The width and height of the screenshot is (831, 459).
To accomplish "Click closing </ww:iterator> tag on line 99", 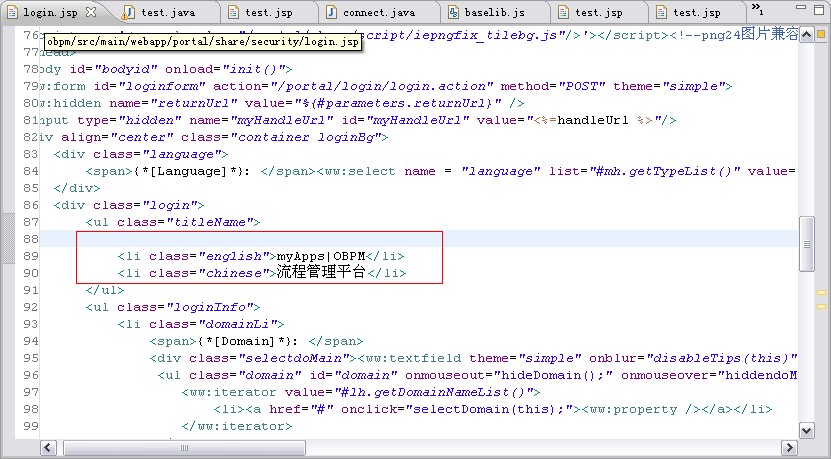I will (237, 426).
